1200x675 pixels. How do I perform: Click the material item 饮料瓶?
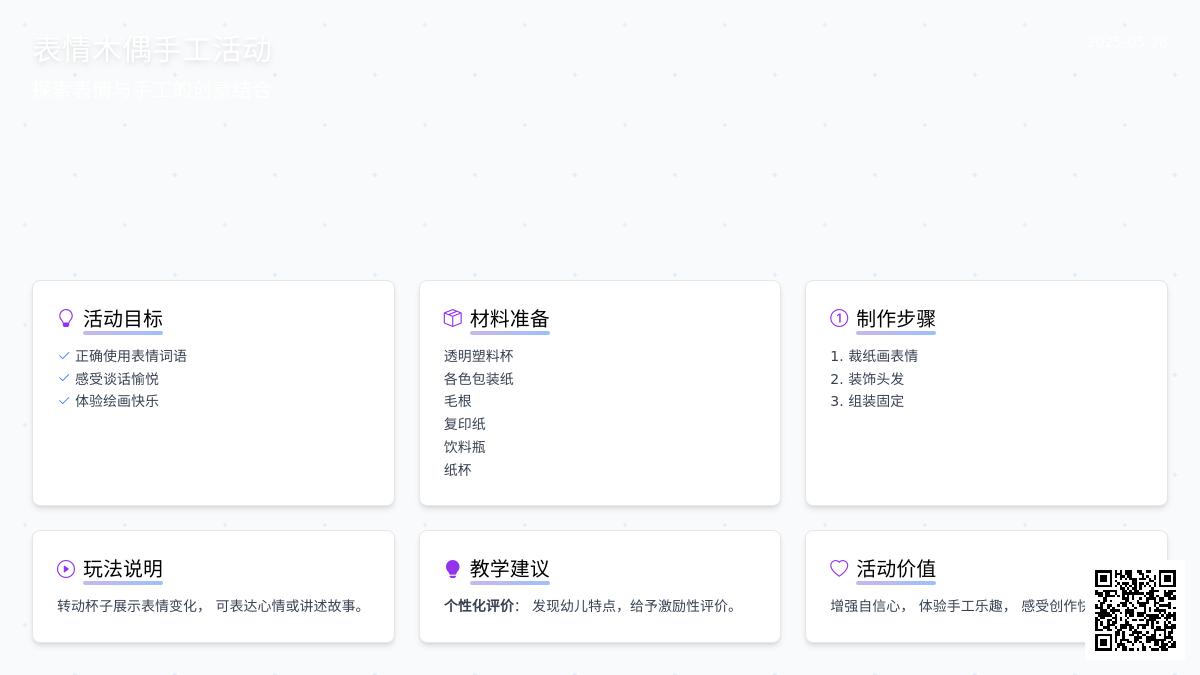[x=465, y=447]
